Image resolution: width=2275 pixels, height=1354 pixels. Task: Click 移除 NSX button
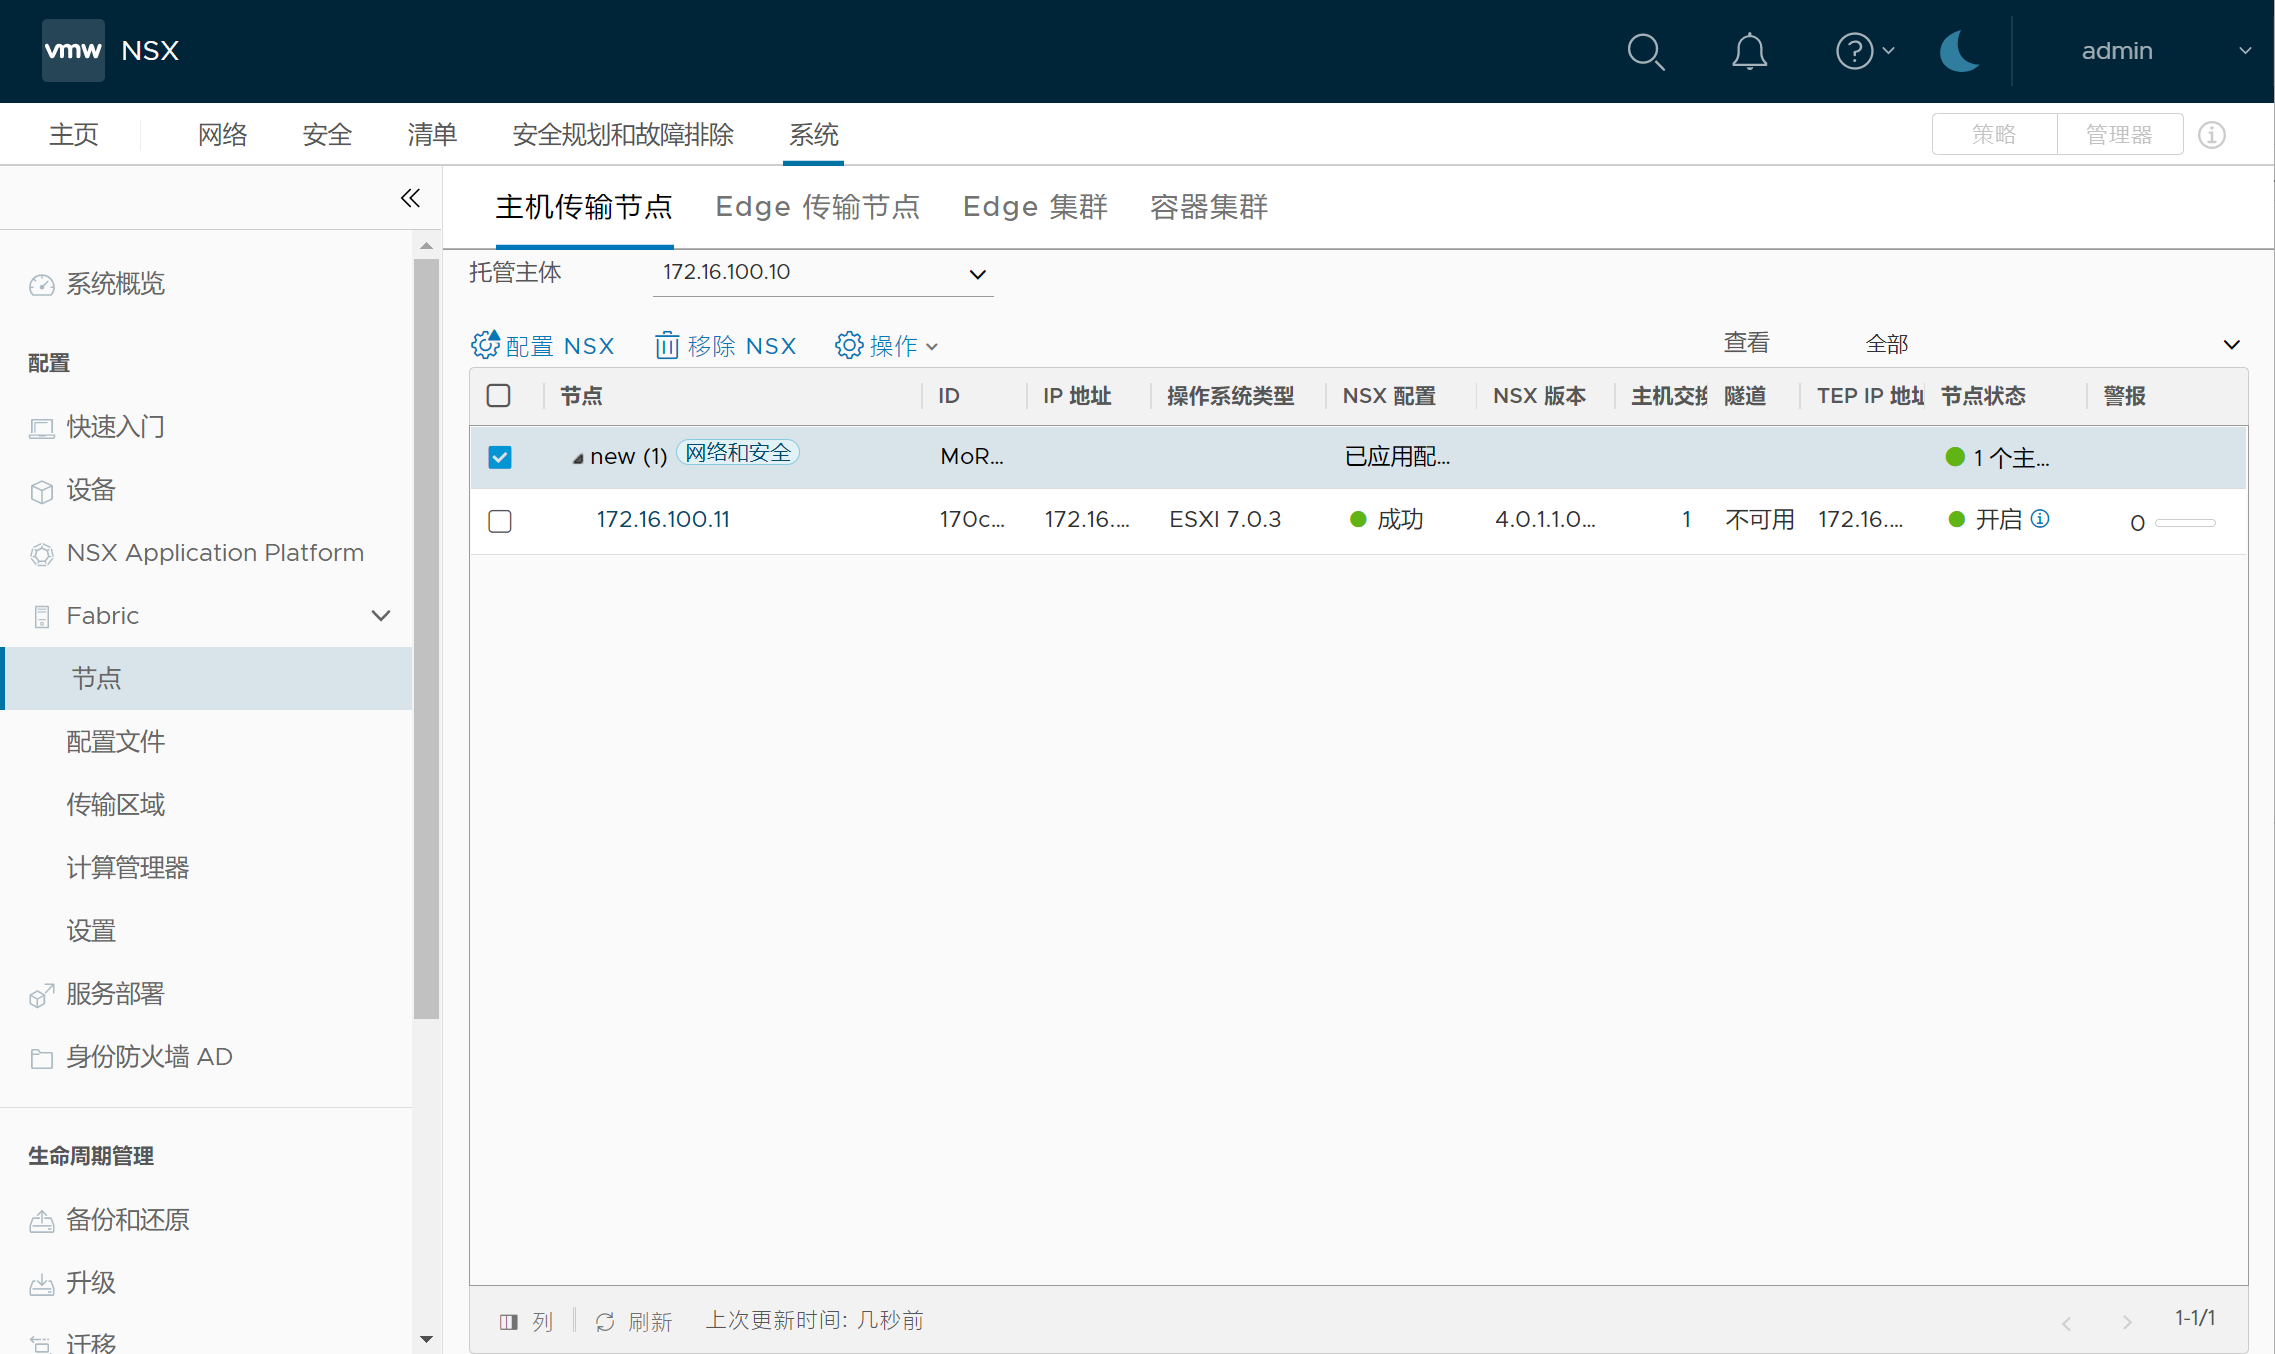pyautogui.click(x=726, y=346)
